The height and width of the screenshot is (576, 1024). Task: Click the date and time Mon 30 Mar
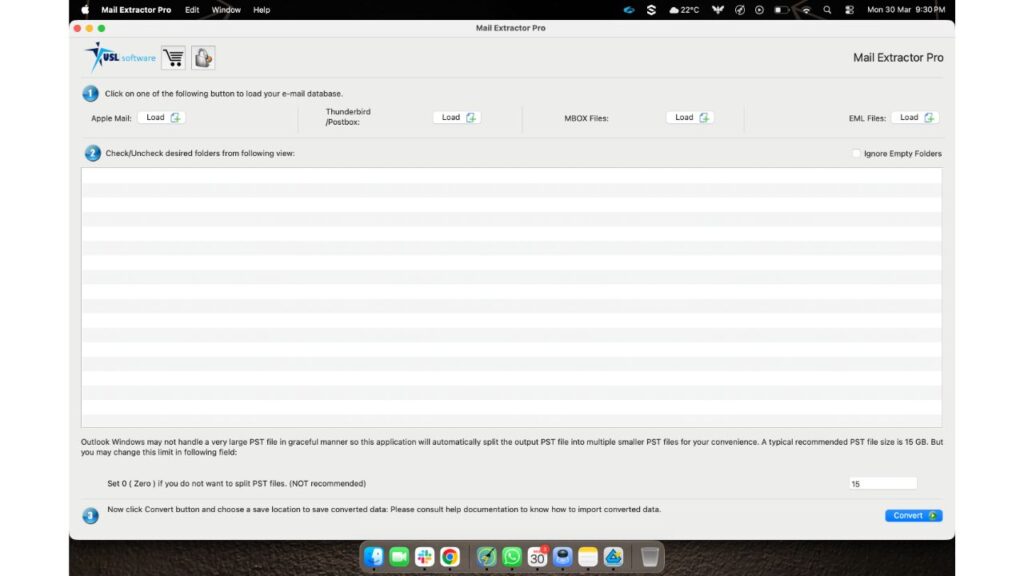[906, 10]
